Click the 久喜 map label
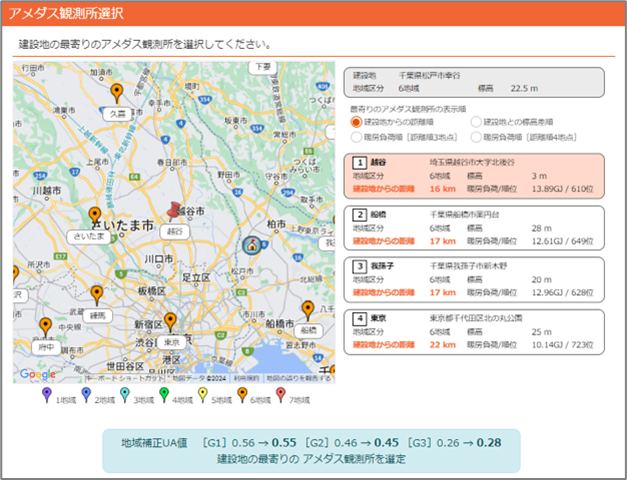This screenshot has height=480, width=627. click(x=118, y=114)
